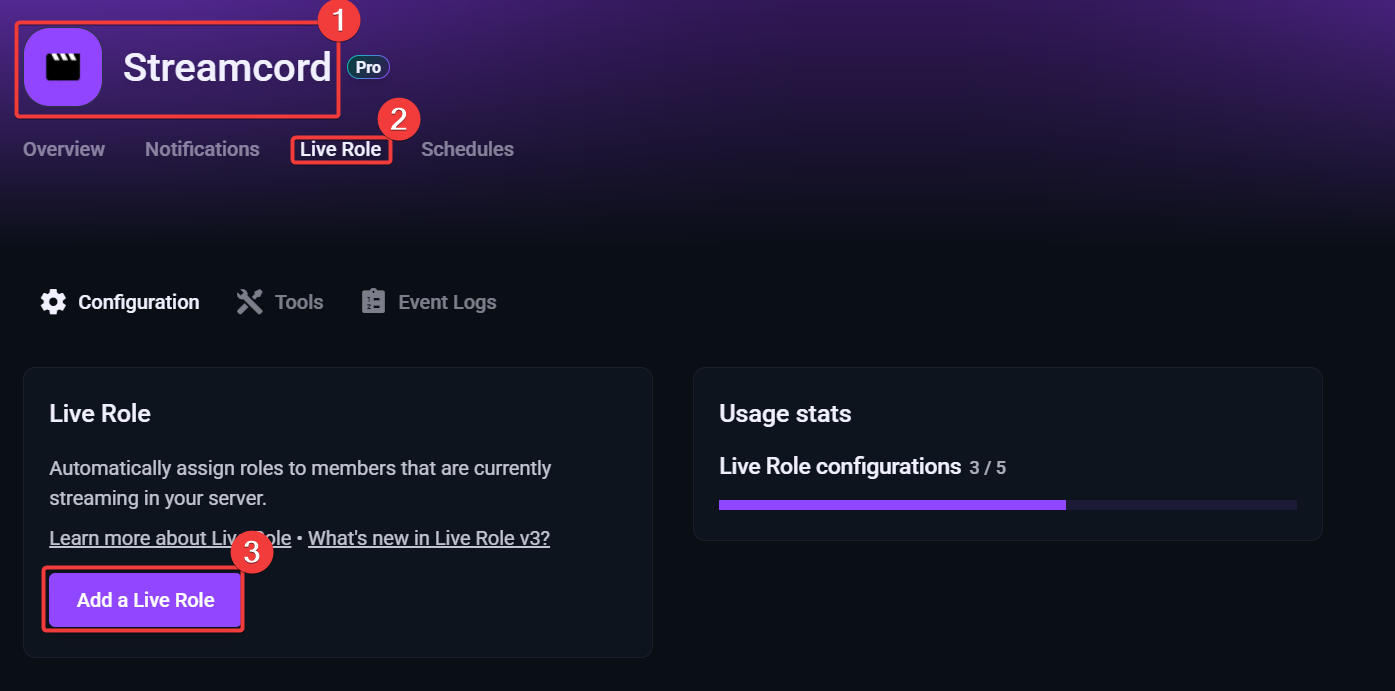This screenshot has width=1395, height=691.
Task: Select the Live Role tab
Action: pos(340,148)
